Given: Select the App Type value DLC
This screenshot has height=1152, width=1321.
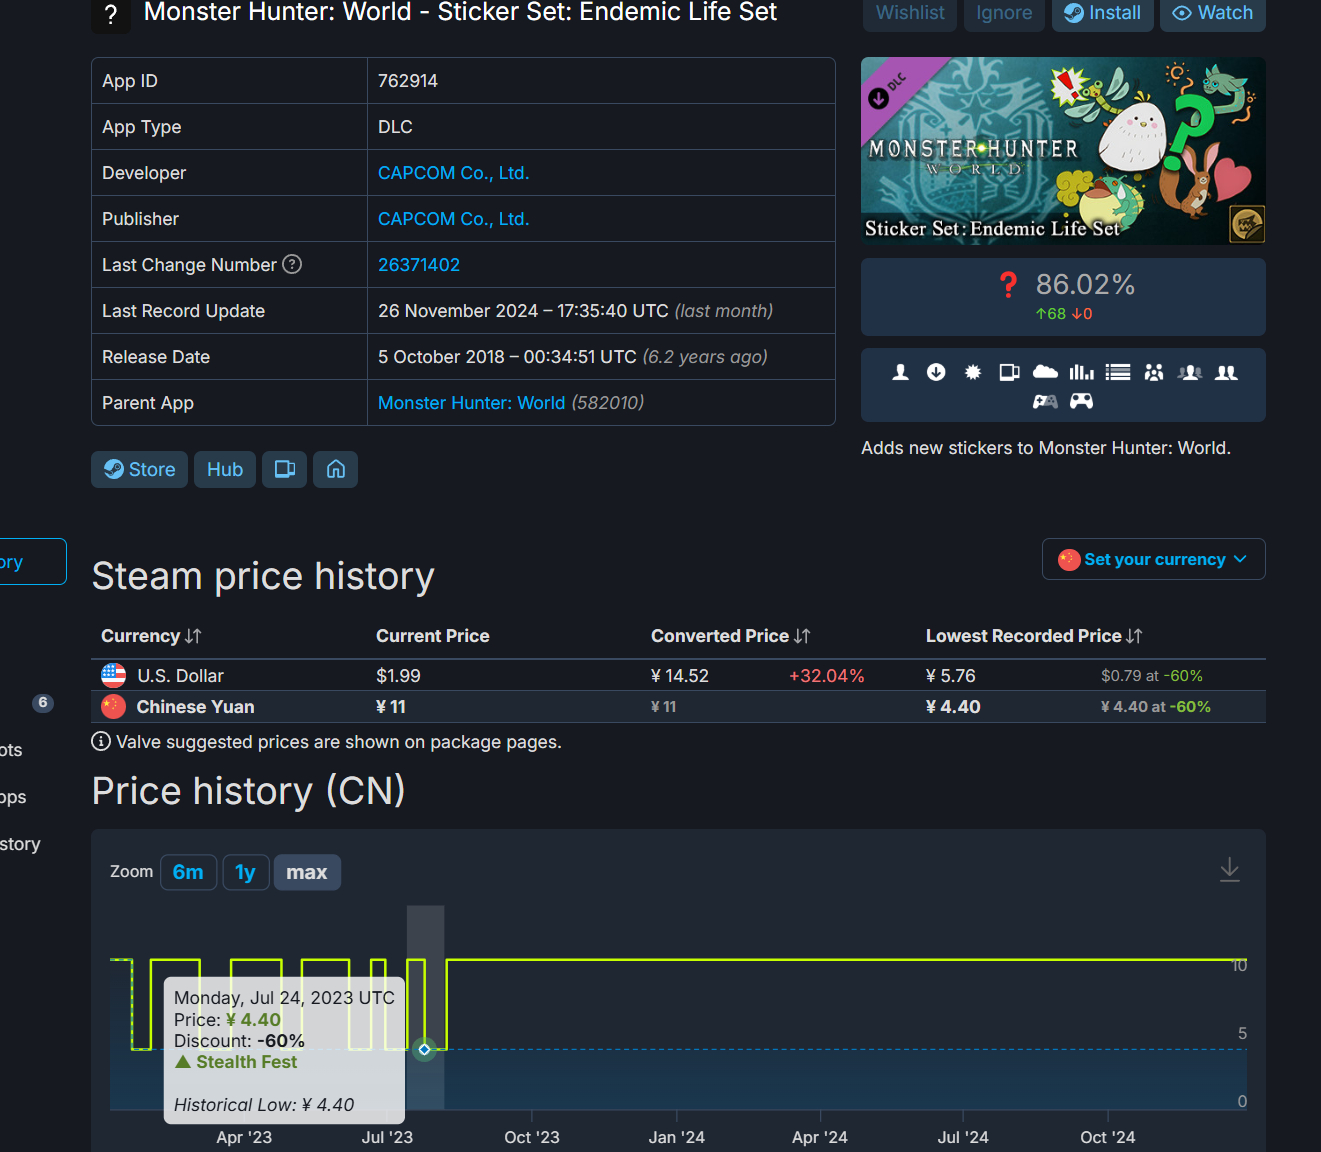Looking at the screenshot, I should [x=395, y=127].
